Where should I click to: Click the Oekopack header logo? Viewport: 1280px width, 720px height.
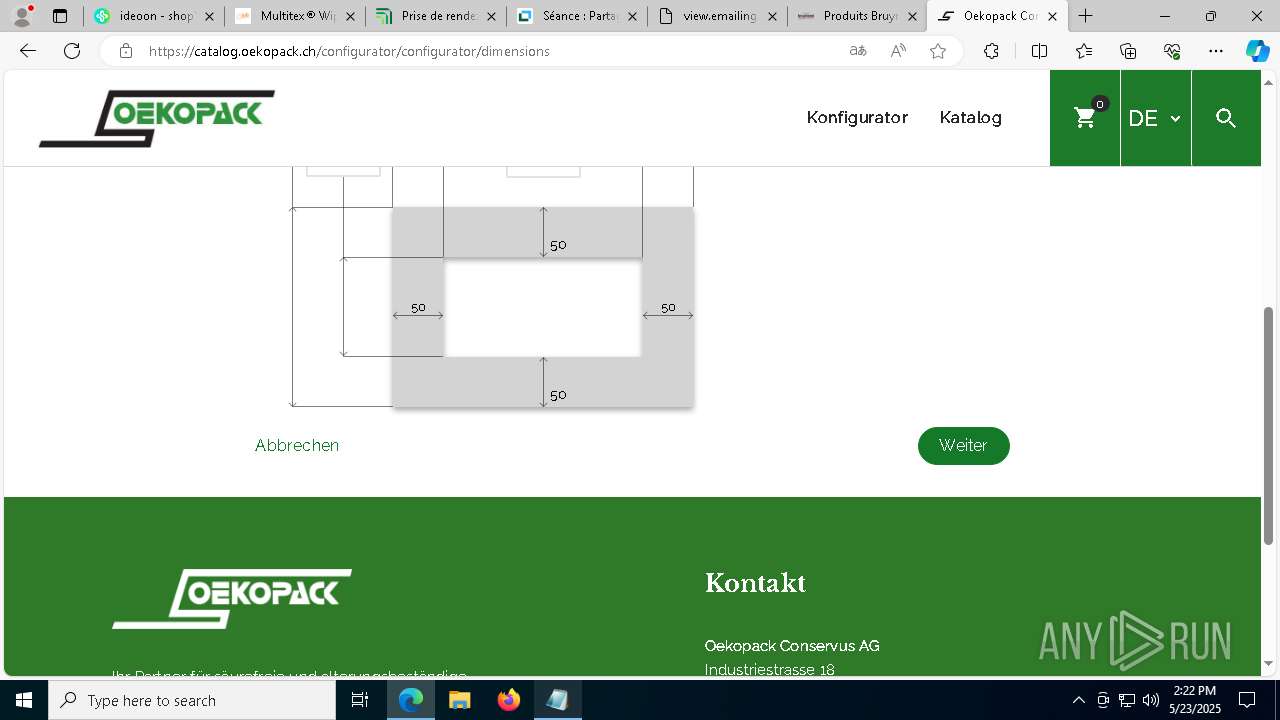pyautogui.click(x=157, y=118)
